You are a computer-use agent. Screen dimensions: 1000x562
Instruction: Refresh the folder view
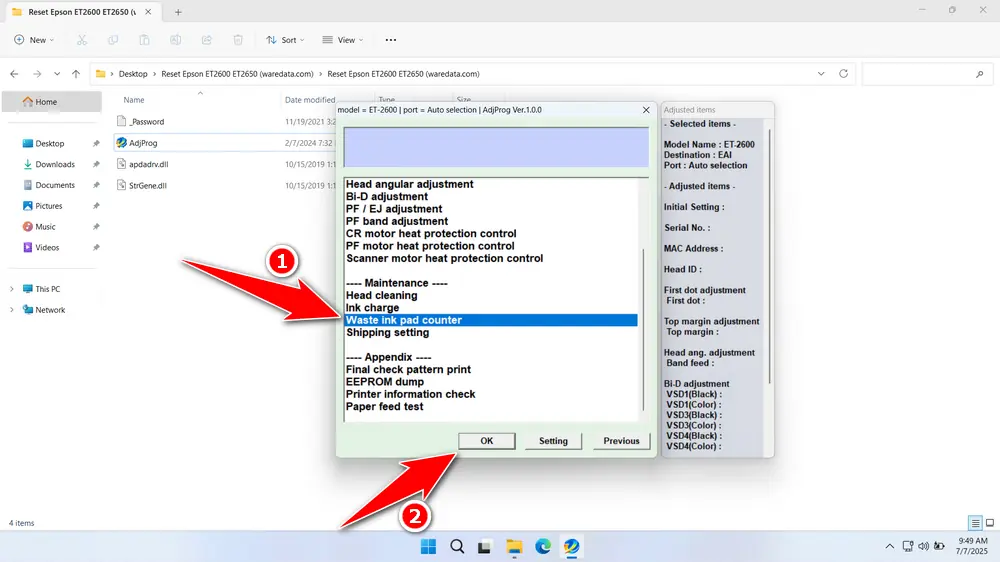pyautogui.click(x=843, y=73)
